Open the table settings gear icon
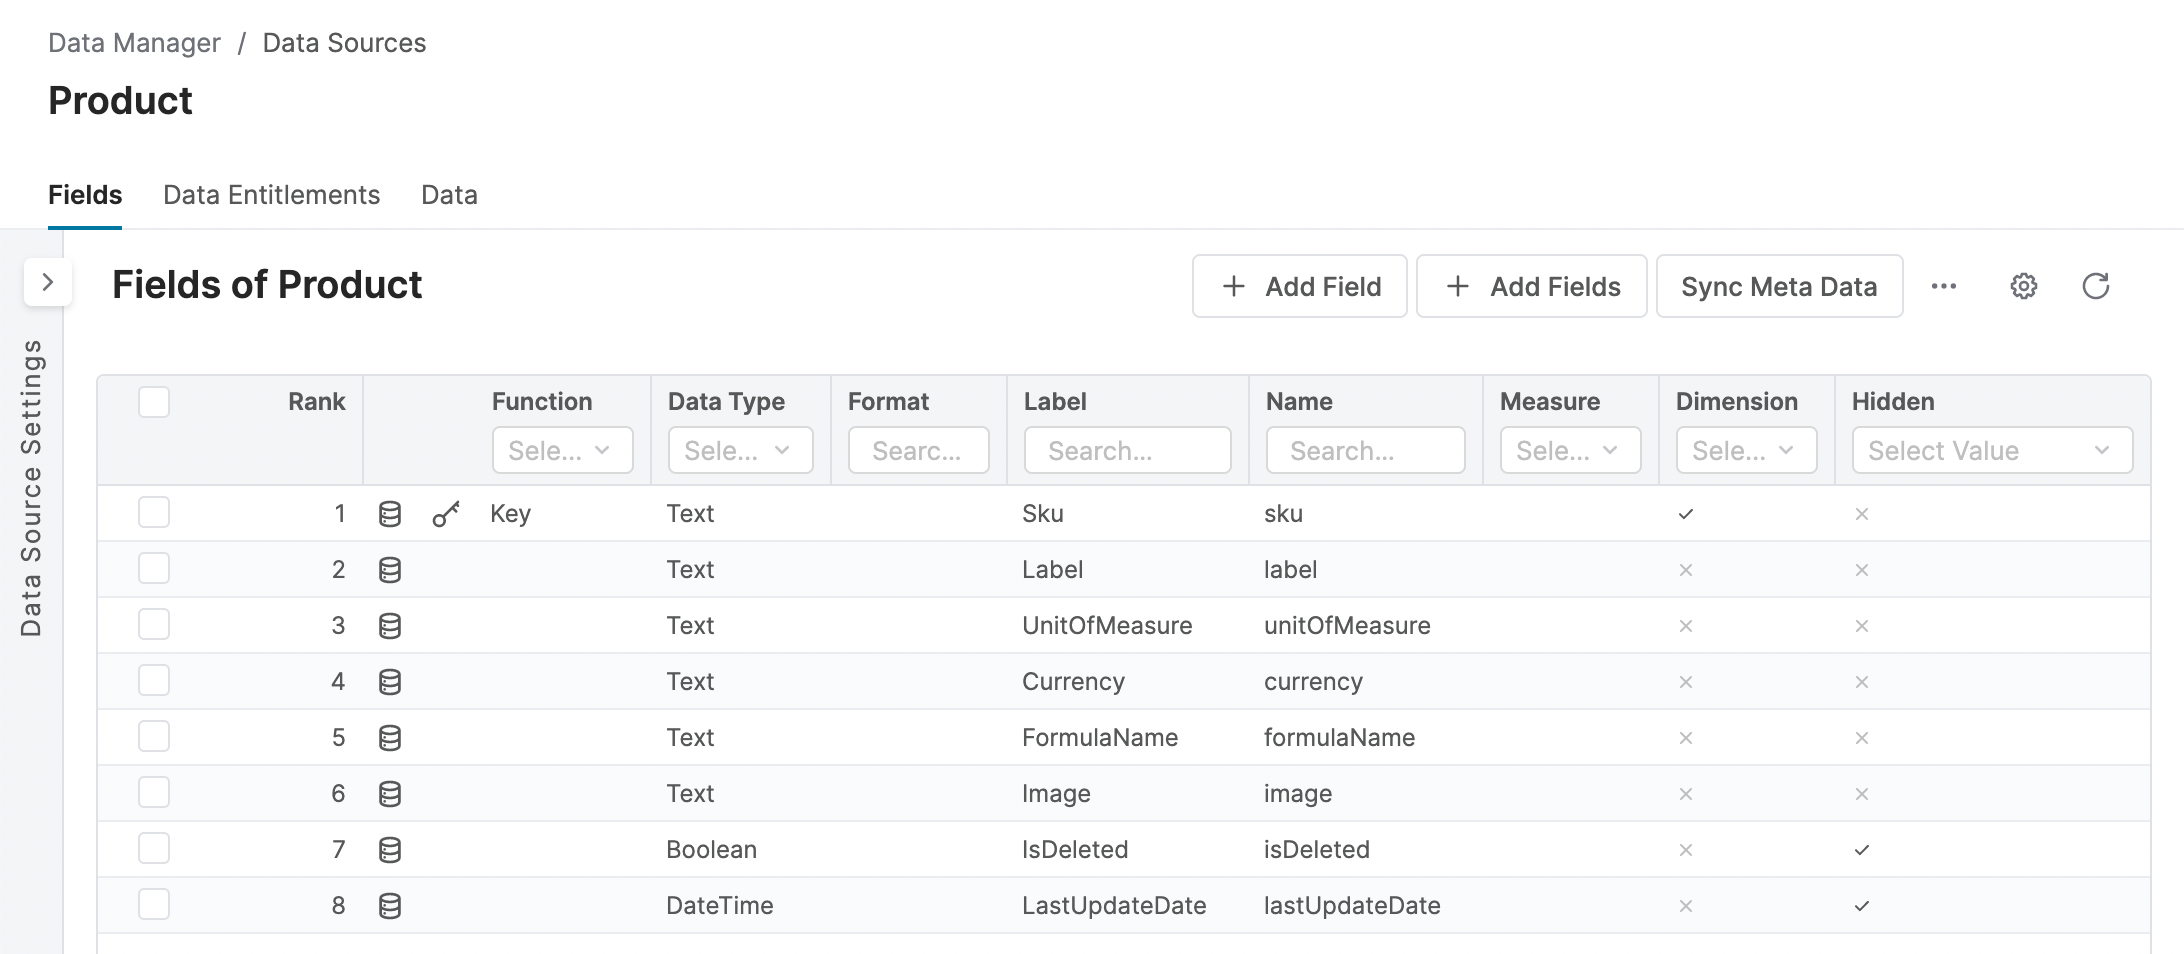 click(2023, 286)
